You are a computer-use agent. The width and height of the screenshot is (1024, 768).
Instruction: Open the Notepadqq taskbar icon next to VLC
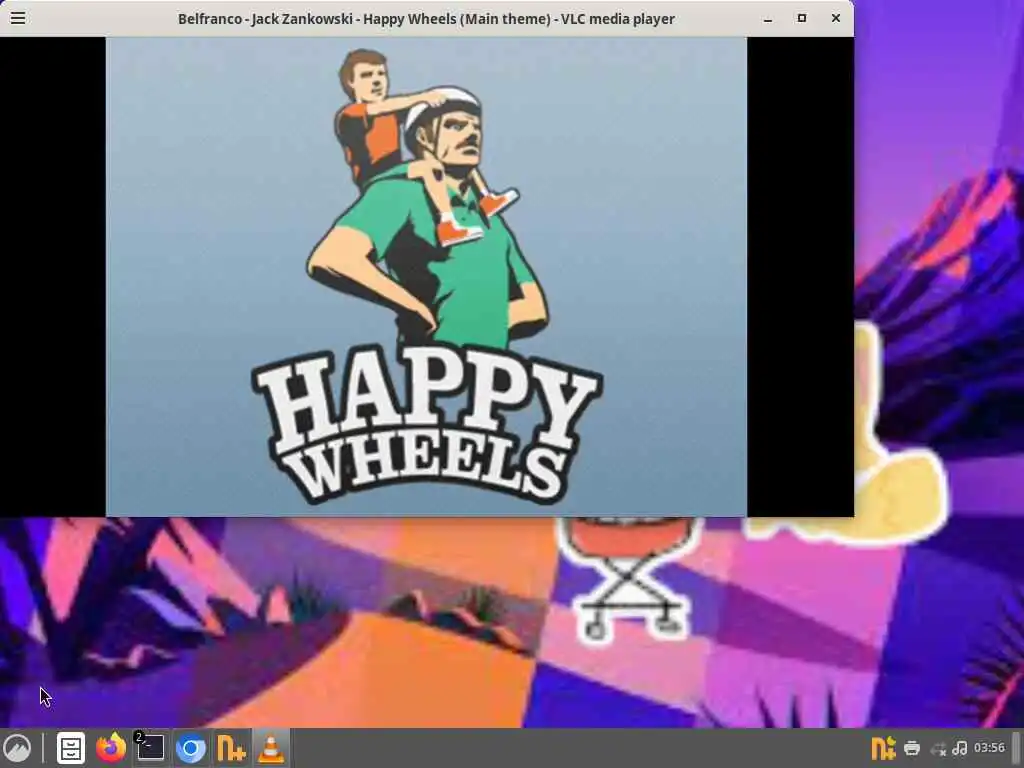coord(231,748)
